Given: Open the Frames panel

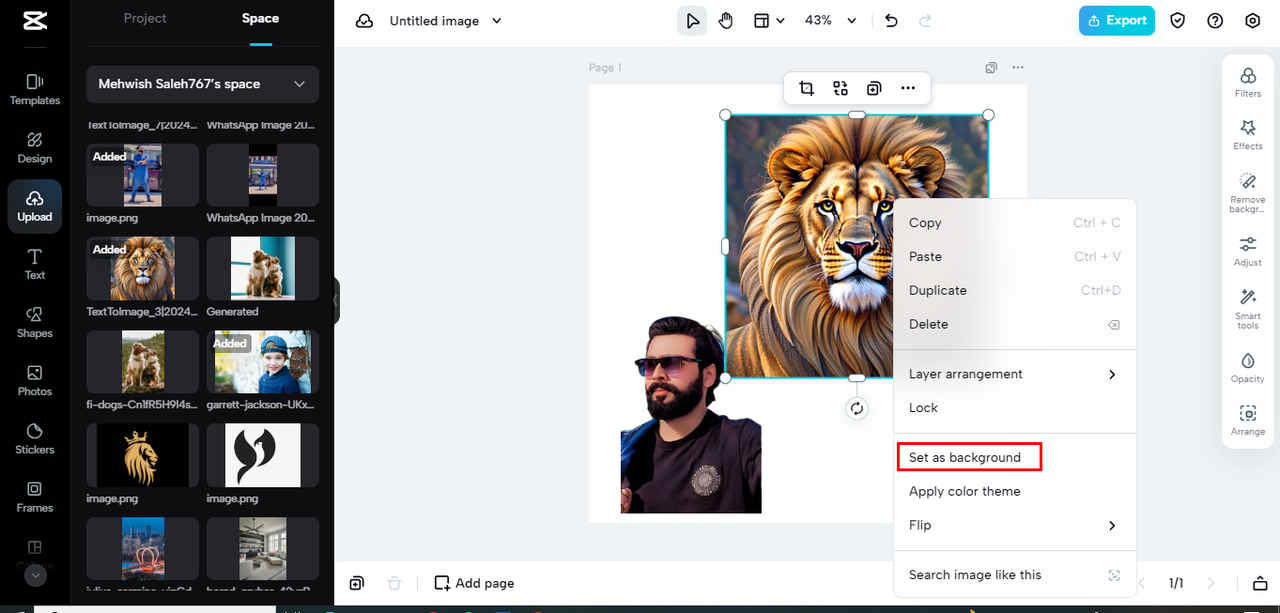Looking at the screenshot, I should click(x=35, y=496).
